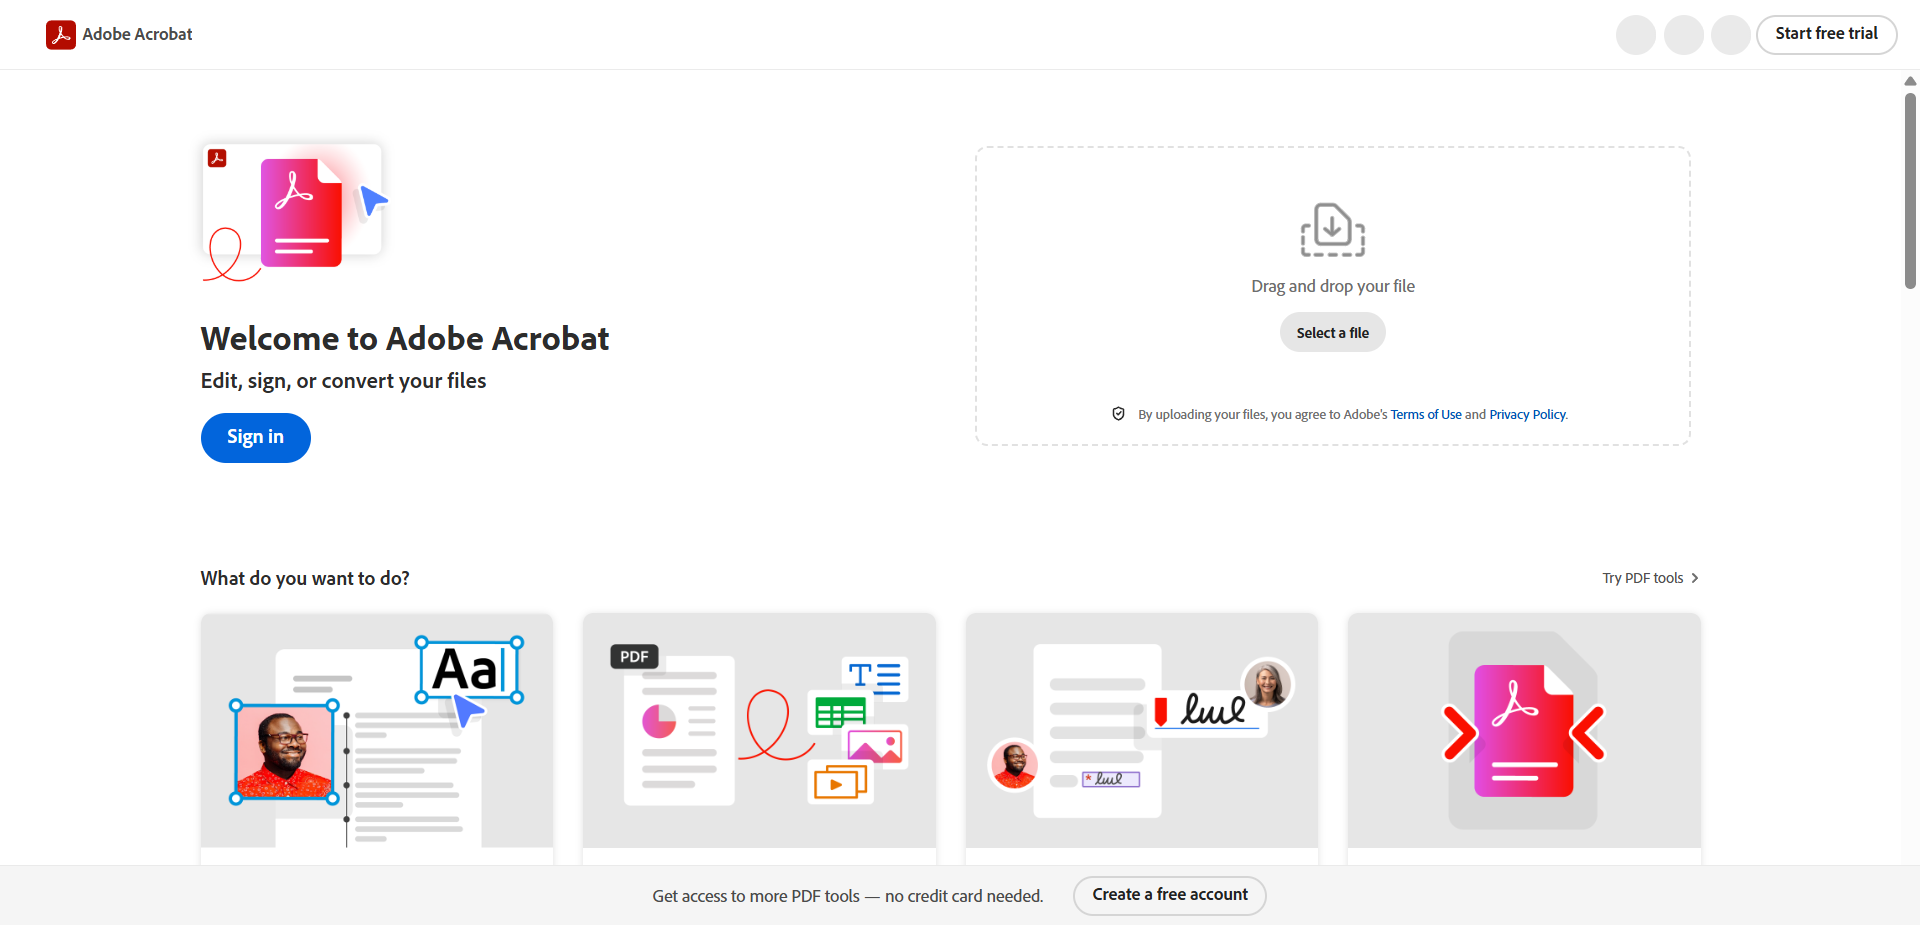The height and width of the screenshot is (925, 1920).
Task: Click the blue Sign in button
Action: click(256, 438)
